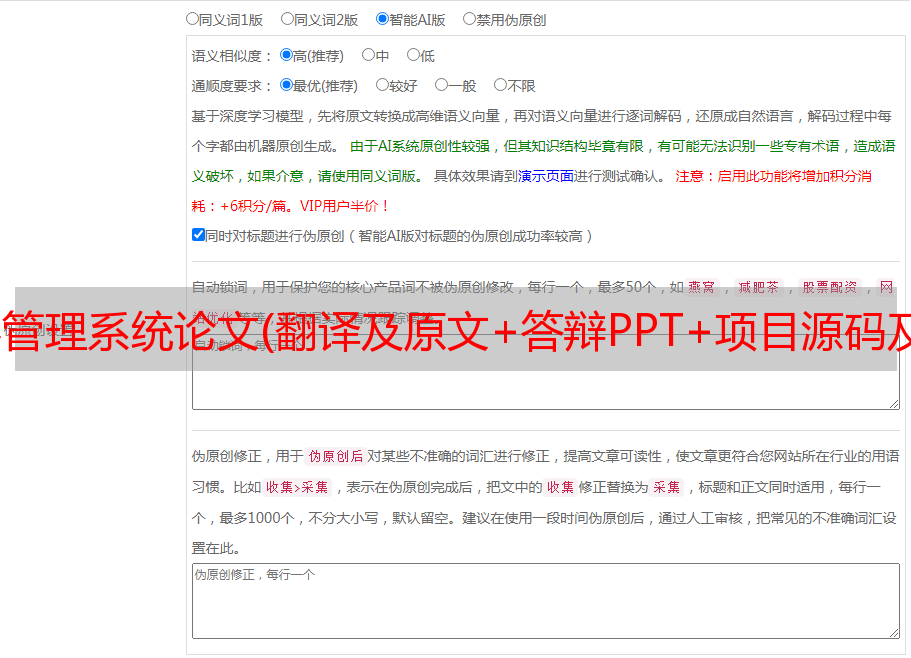Click the 股票配资 example keyword tag
911x658 pixels.
830,287
